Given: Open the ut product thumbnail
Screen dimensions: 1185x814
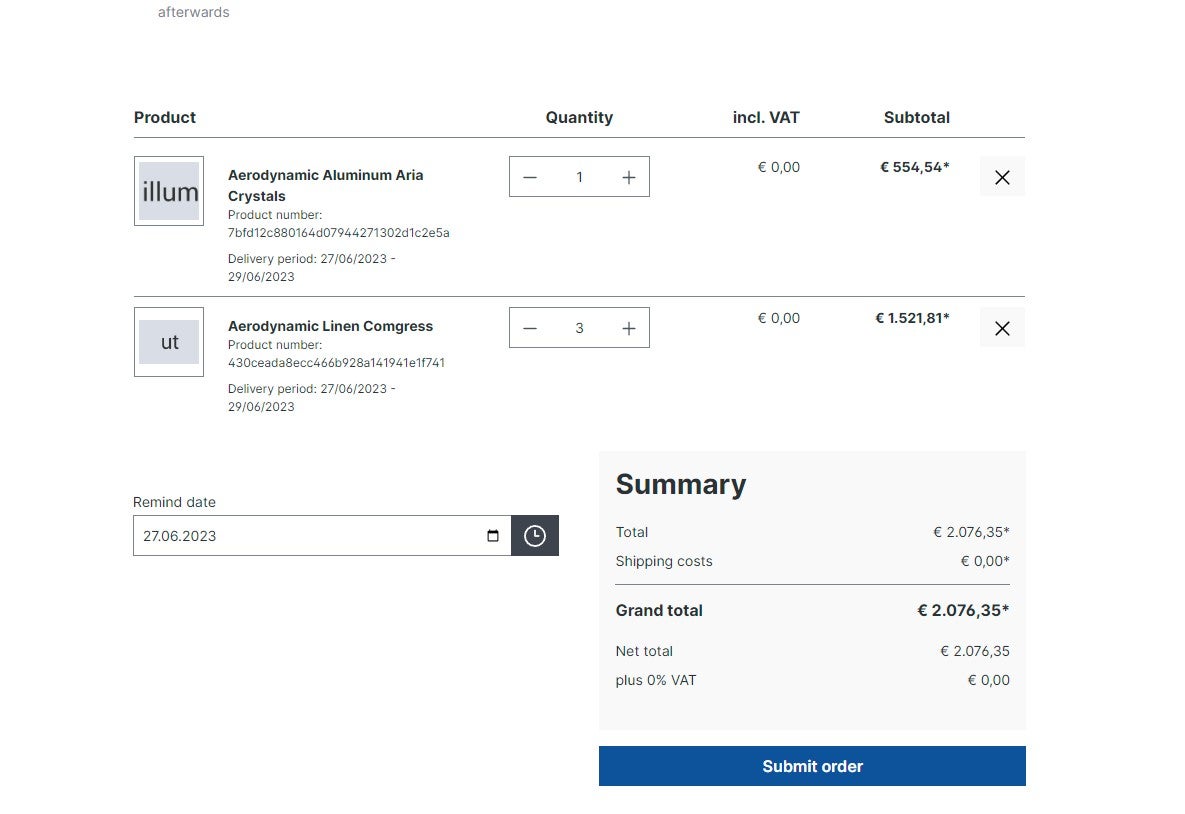Looking at the screenshot, I should point(169,342).
